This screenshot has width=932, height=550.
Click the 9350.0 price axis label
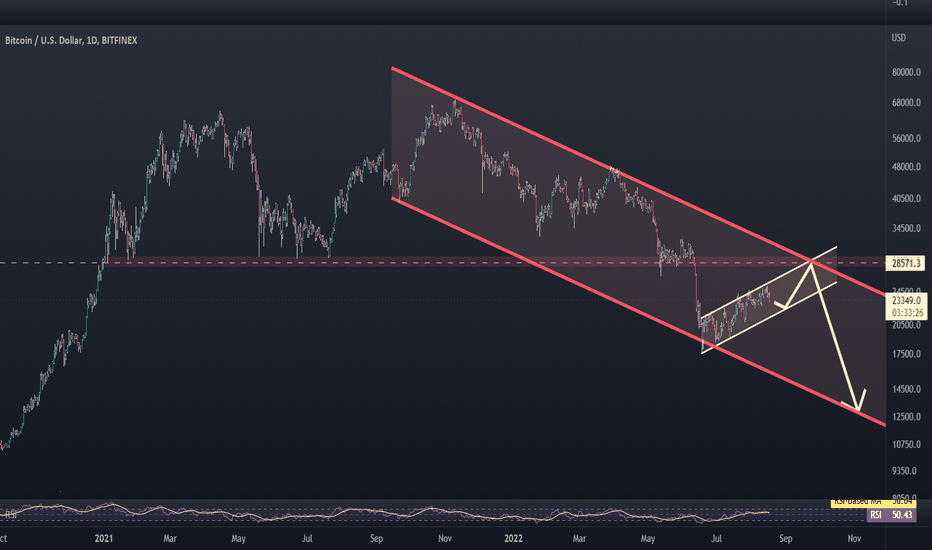pos(904,471)
